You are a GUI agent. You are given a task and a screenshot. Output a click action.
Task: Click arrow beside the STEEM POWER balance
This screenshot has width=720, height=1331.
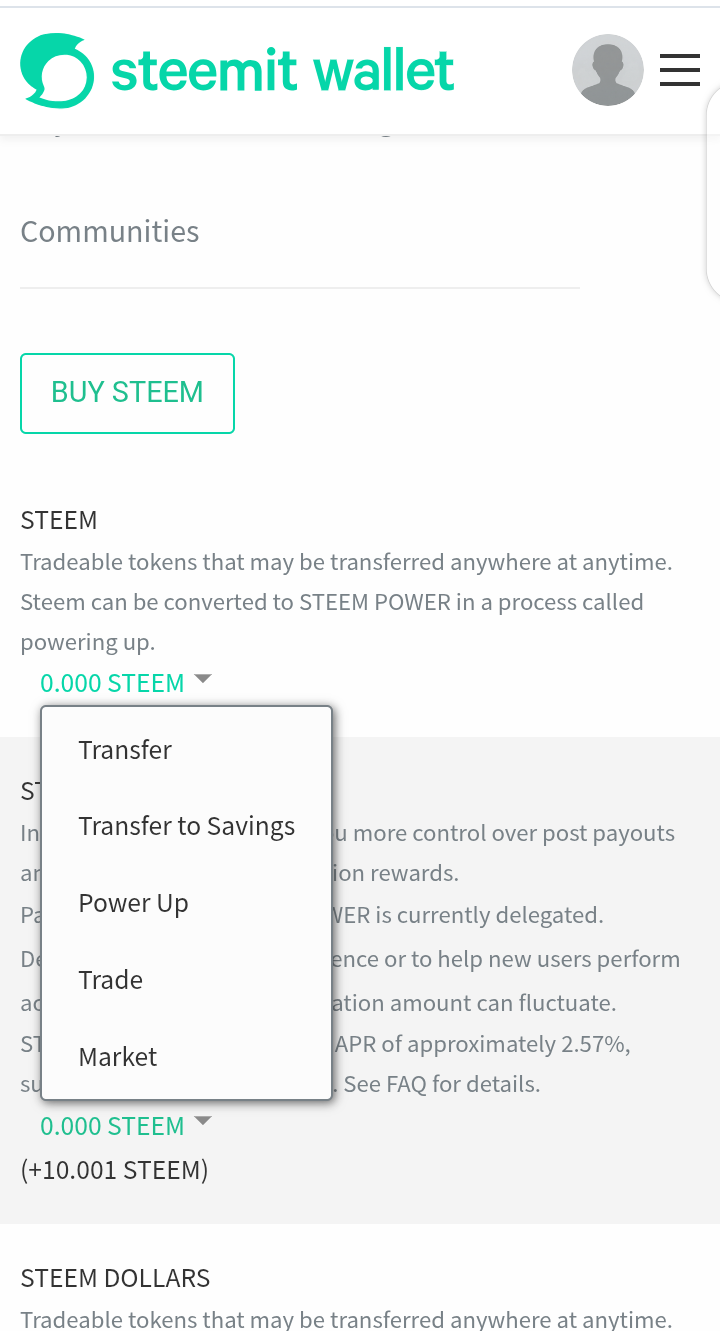tap(203, 1122)
